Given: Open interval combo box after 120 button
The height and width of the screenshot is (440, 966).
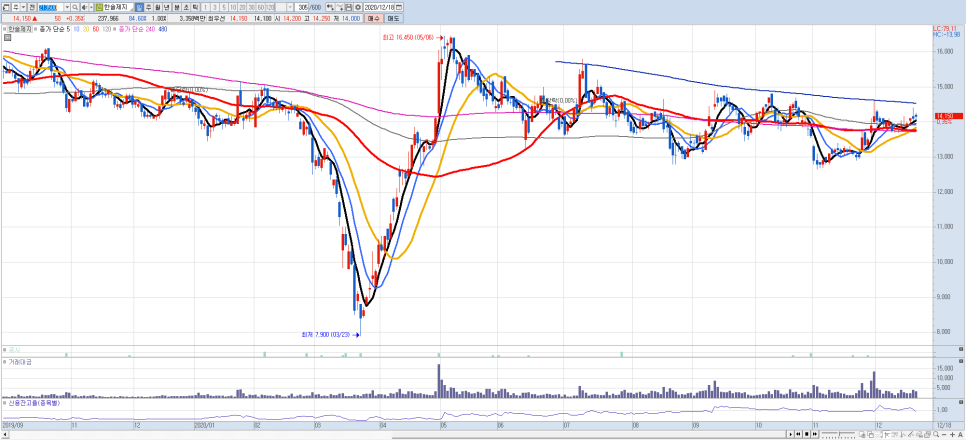Looking at the screenshot, I should click(284, 7).
